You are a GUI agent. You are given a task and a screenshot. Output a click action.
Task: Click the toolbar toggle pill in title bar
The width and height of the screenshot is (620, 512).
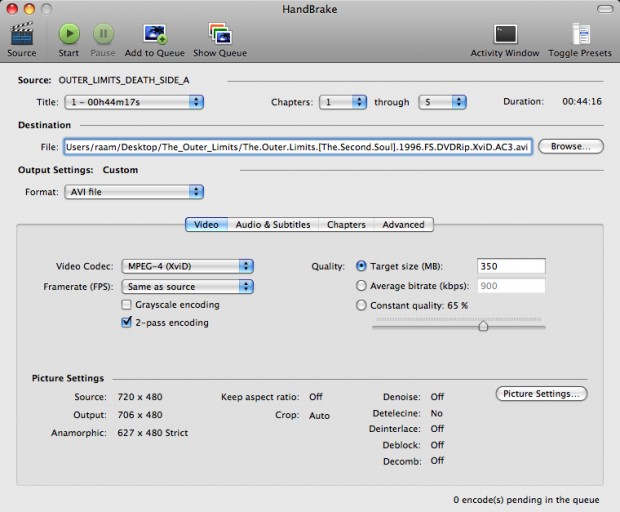[x=605, y=9]
